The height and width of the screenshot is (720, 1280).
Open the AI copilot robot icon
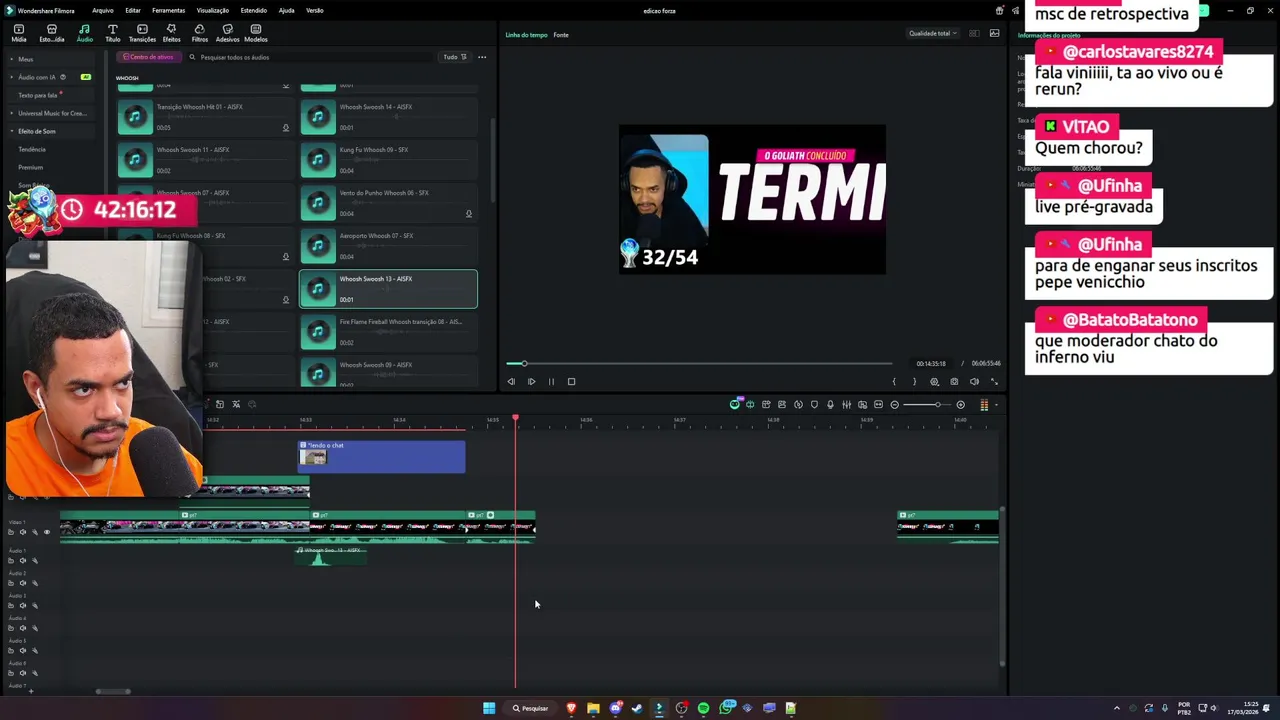pos(735,404)
